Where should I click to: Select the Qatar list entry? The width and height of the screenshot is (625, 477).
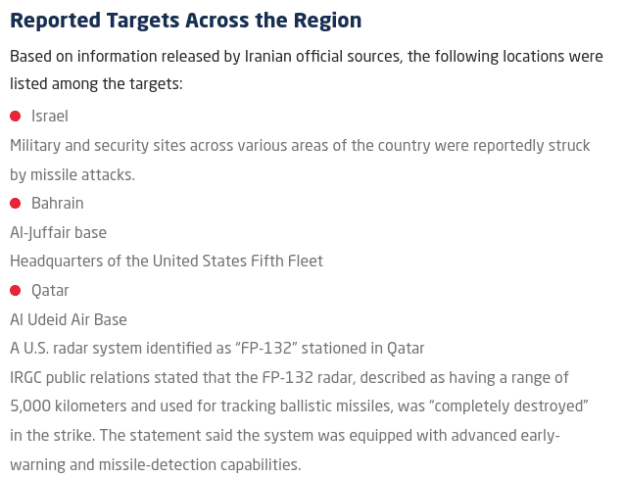pyautogui.click(x=50, y=291)
